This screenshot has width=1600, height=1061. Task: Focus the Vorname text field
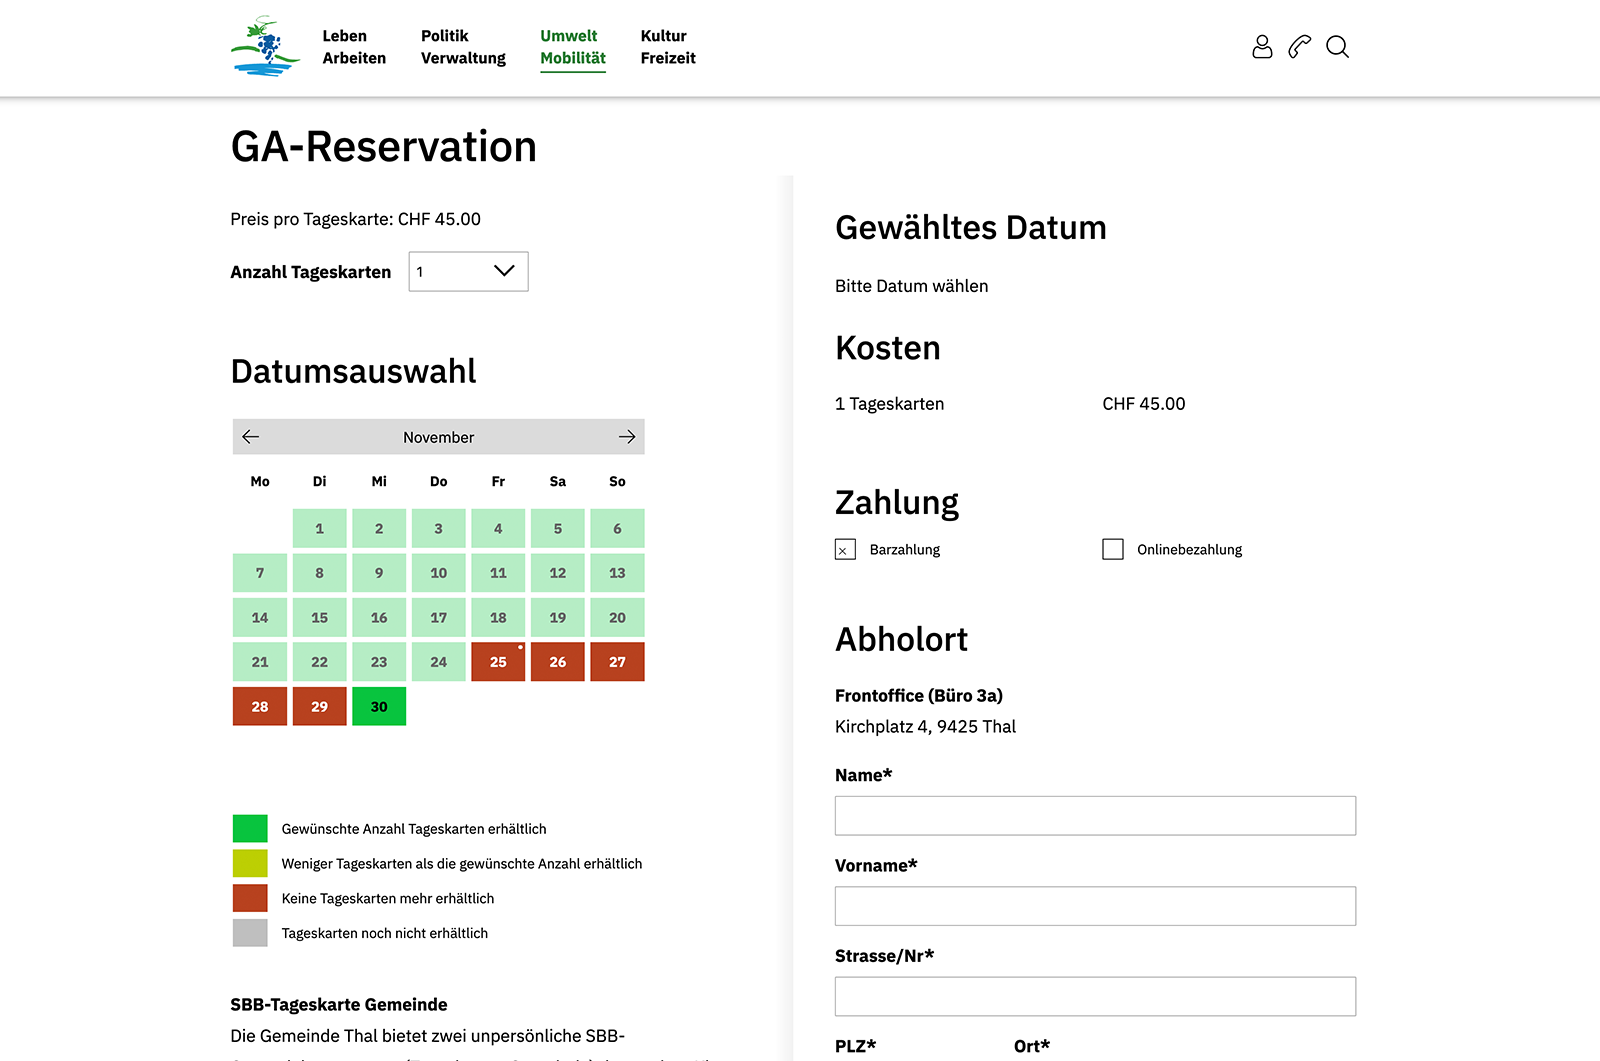[1095, 906]
